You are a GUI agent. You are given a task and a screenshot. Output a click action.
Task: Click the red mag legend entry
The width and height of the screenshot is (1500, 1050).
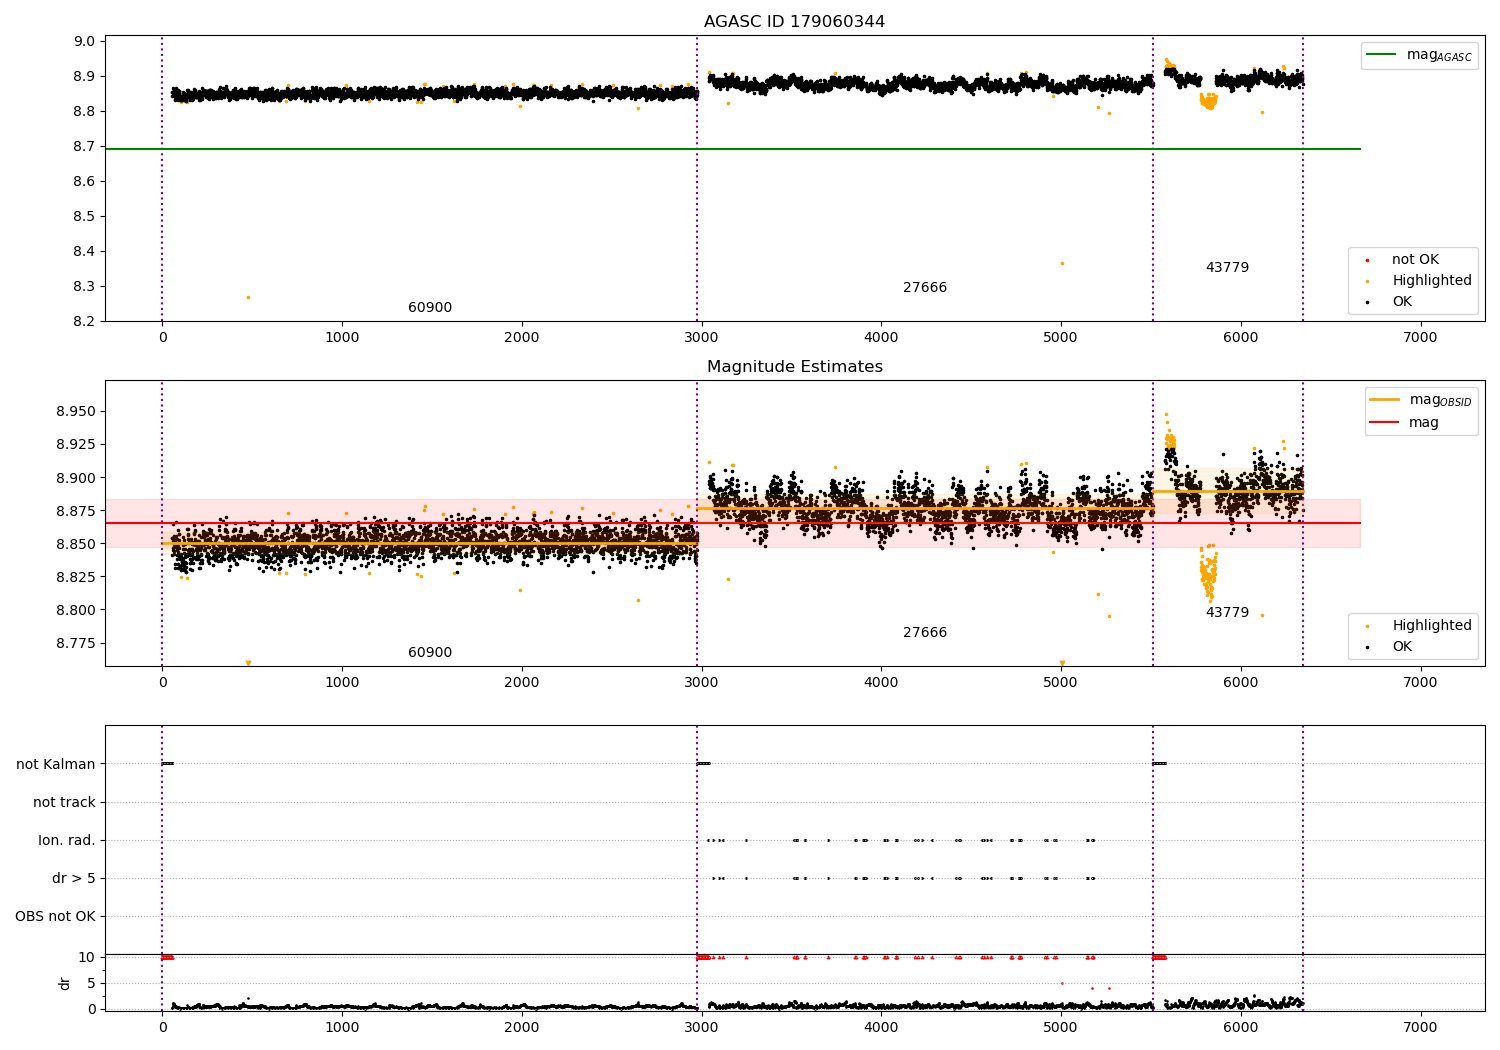click(x=1404, y=422)
